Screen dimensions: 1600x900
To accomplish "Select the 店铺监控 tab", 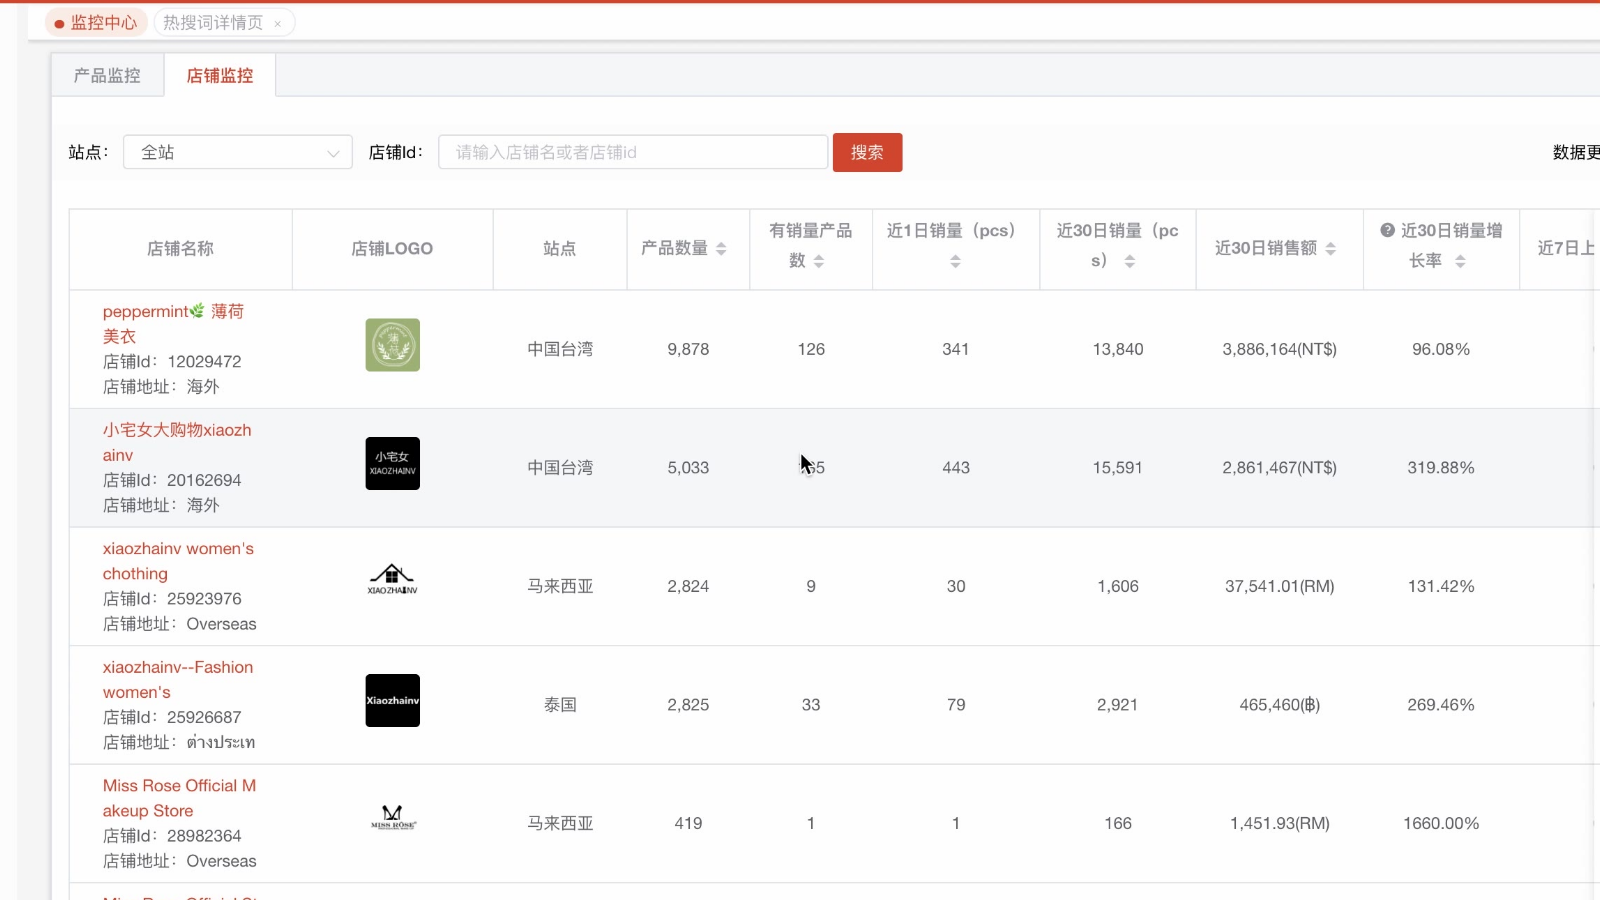I will [220, 76].
